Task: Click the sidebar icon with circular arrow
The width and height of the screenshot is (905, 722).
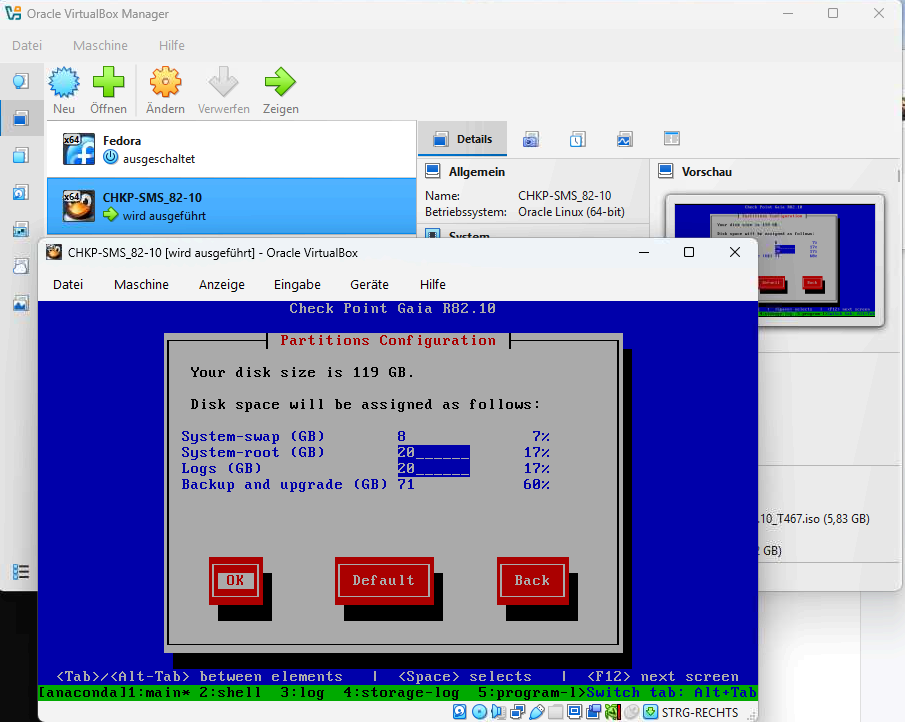Action: [x=21, y=192]
